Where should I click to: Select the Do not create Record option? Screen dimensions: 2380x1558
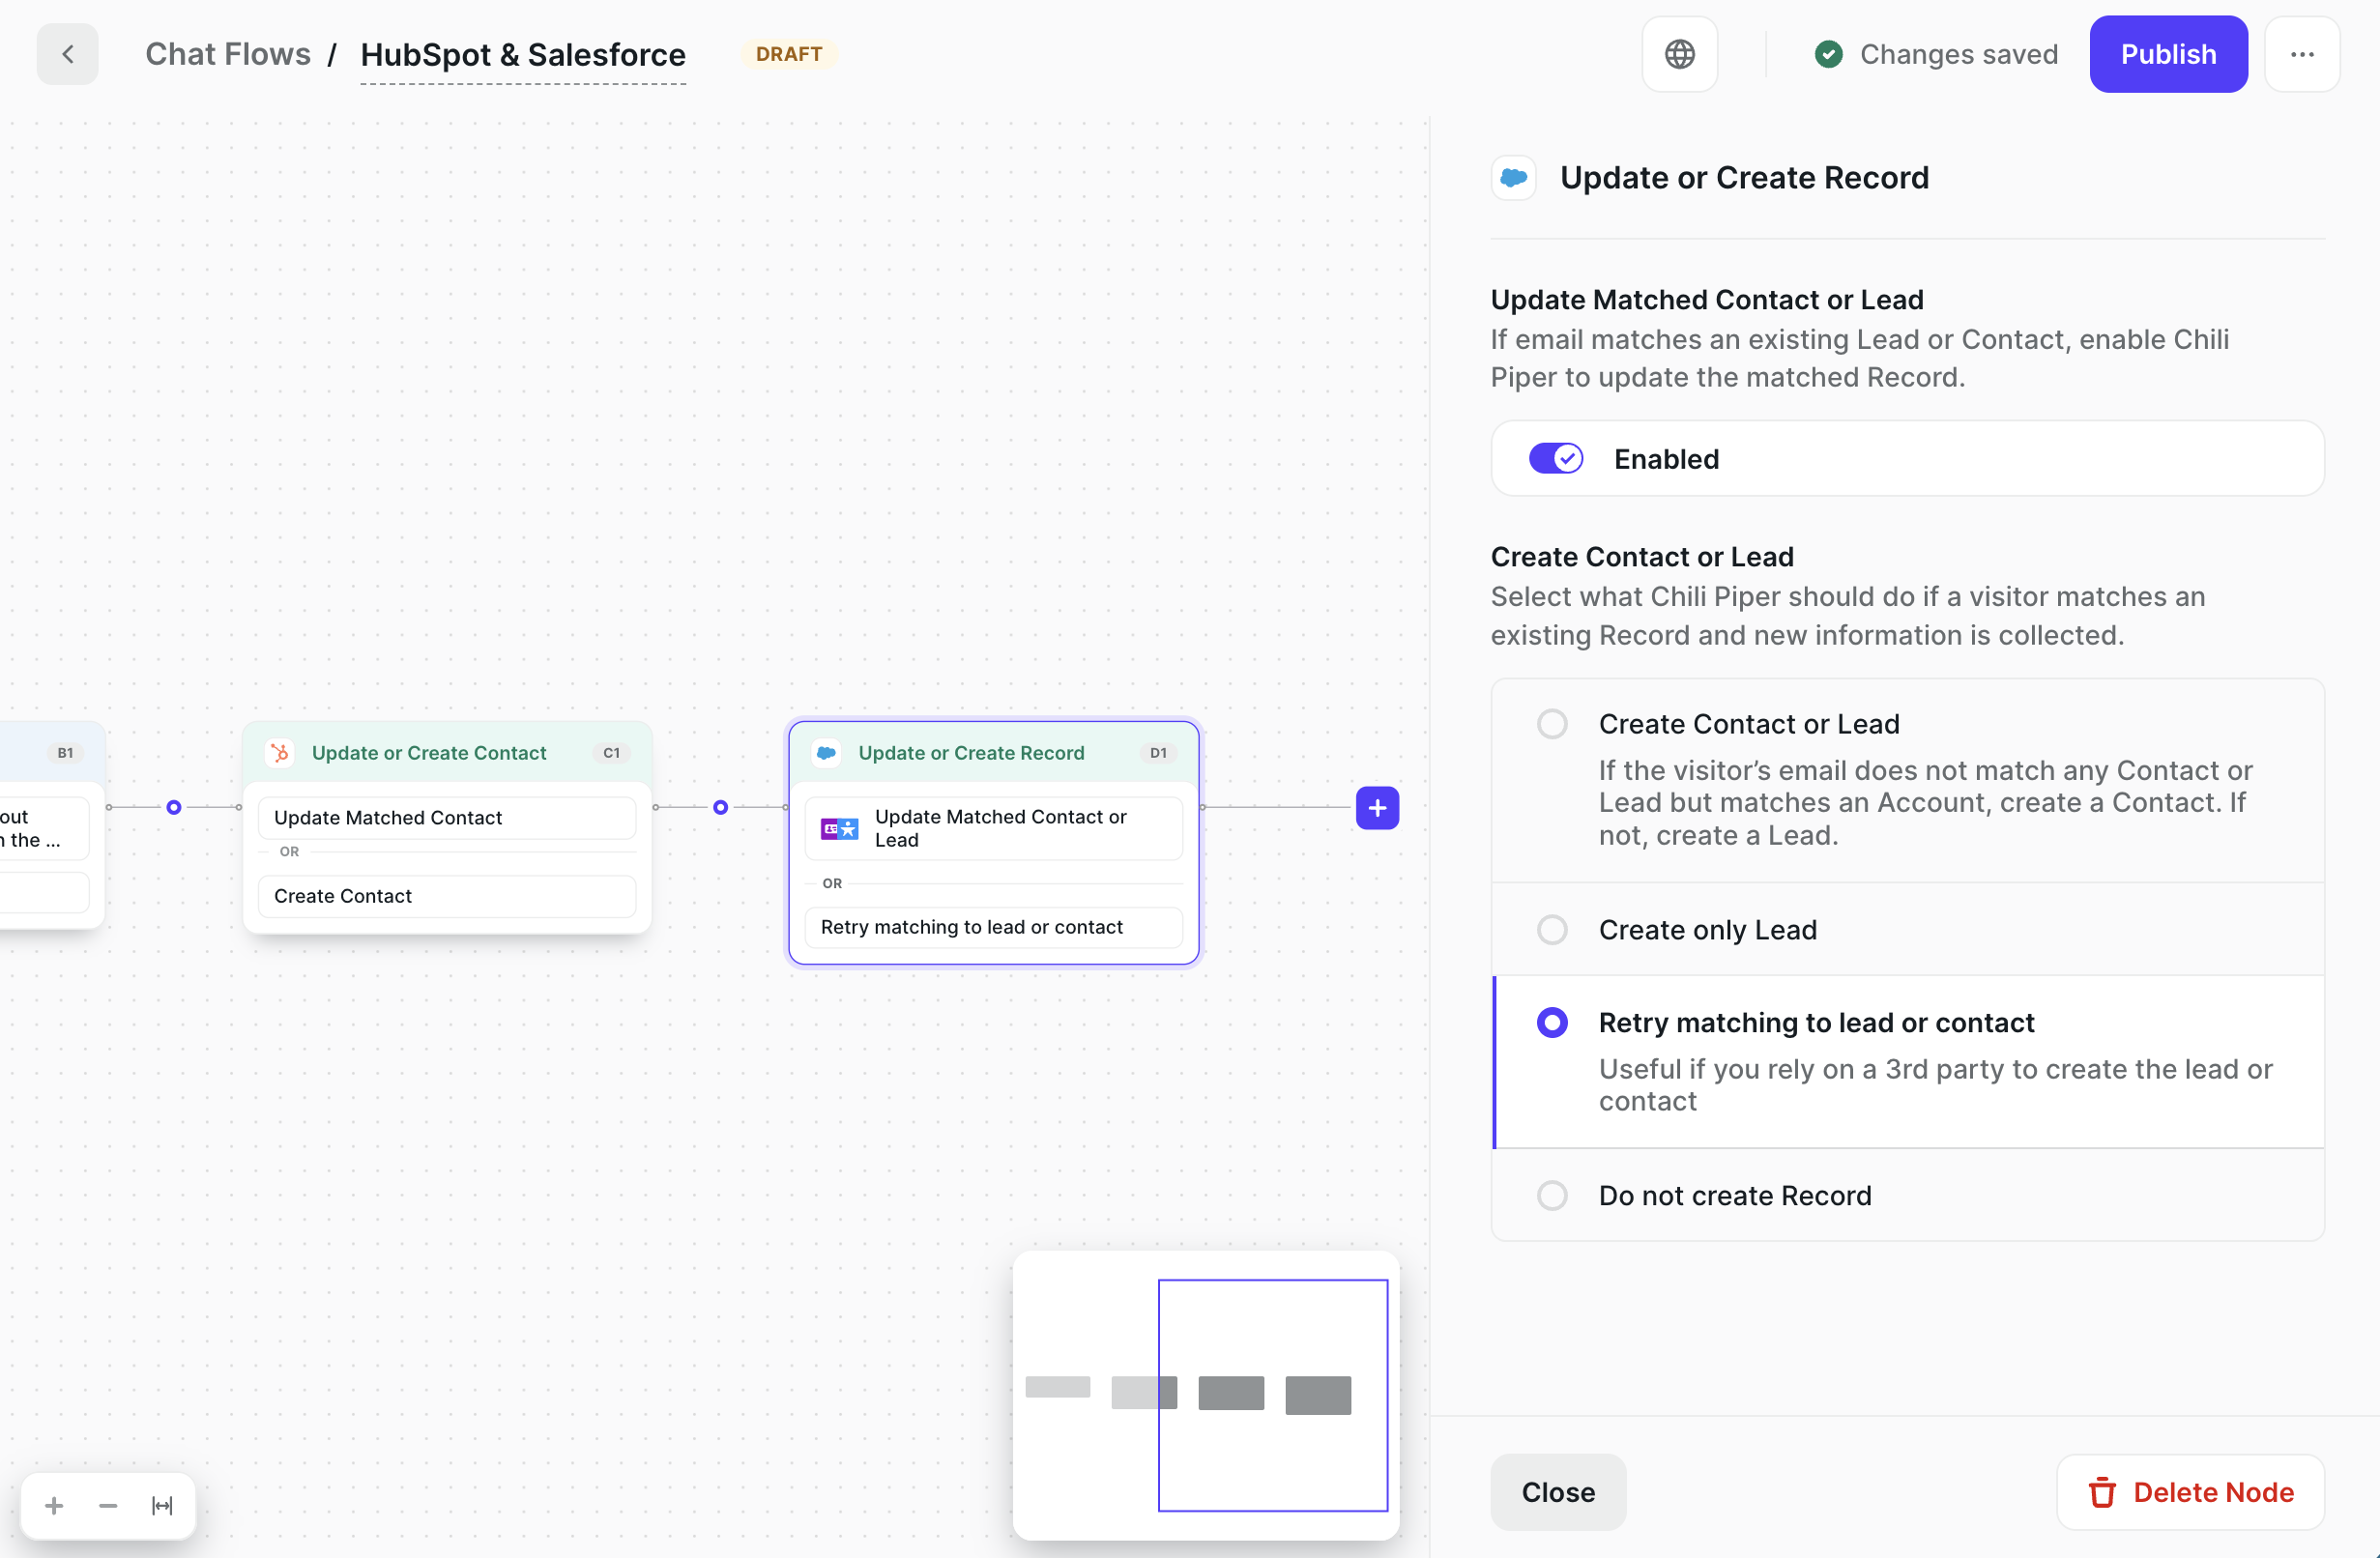pyautogui.click(x=1907, y=1195)
